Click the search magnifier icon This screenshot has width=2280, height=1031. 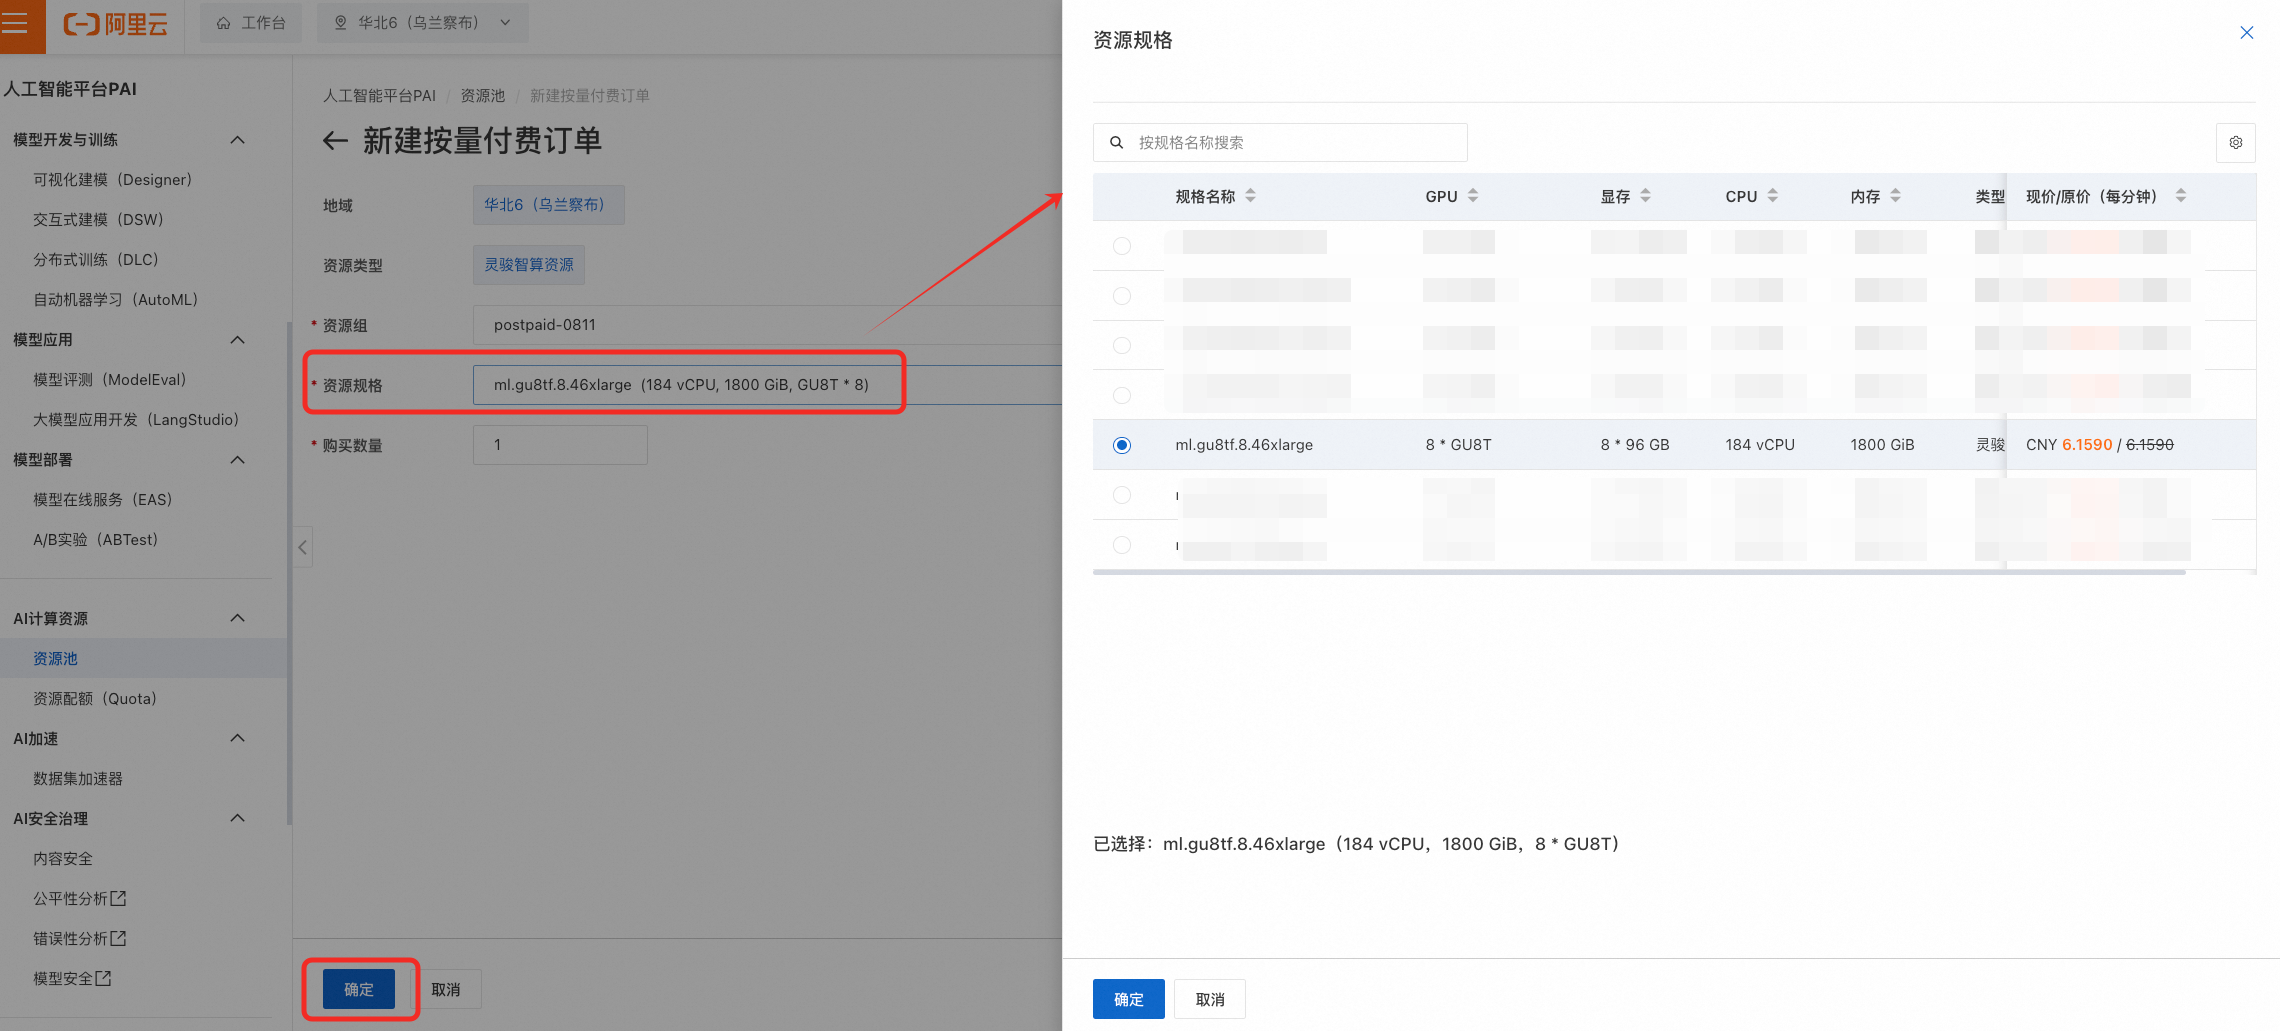pyautogui.click(x=1116, y=143)
